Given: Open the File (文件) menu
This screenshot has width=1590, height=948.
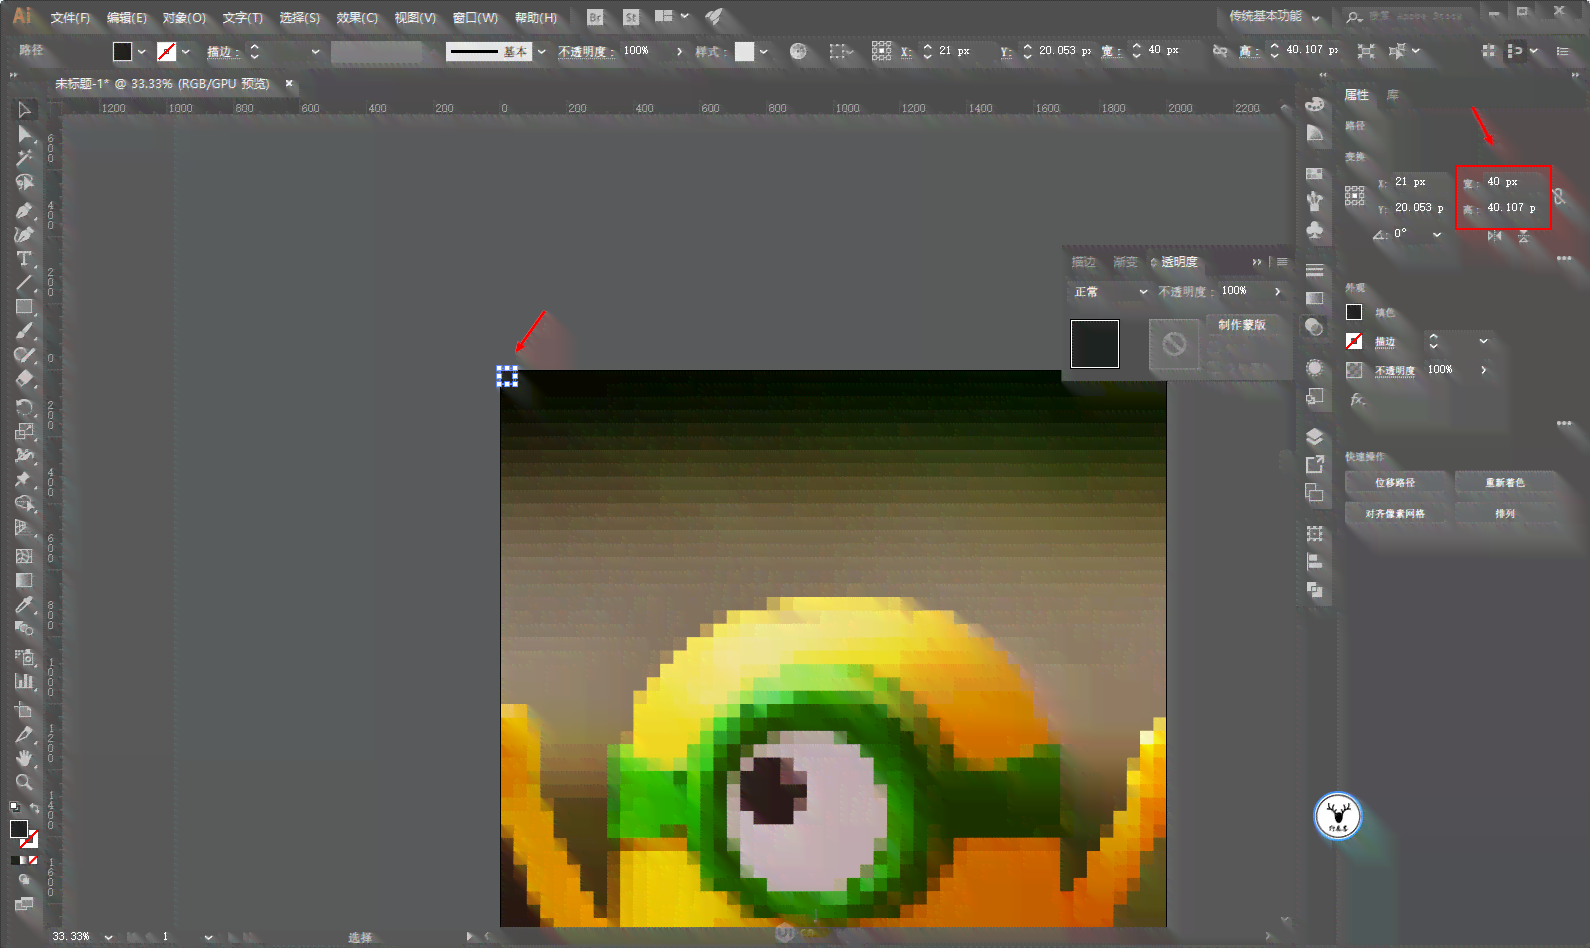Looking at the screenshot, I should [x=70, y=18].
